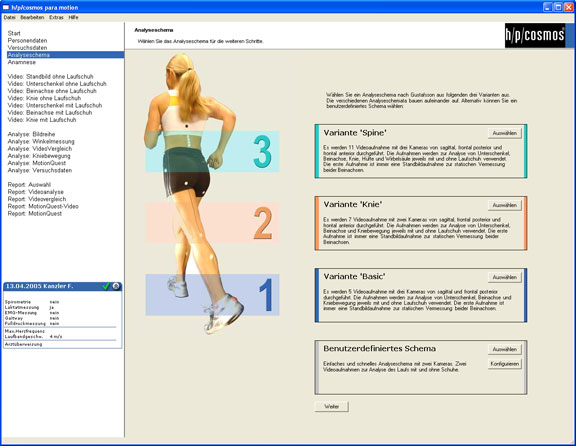Select Auswählen for Variante 'Spine'
The height and width of the screenshot is (446, 576).
click(505, 133)
